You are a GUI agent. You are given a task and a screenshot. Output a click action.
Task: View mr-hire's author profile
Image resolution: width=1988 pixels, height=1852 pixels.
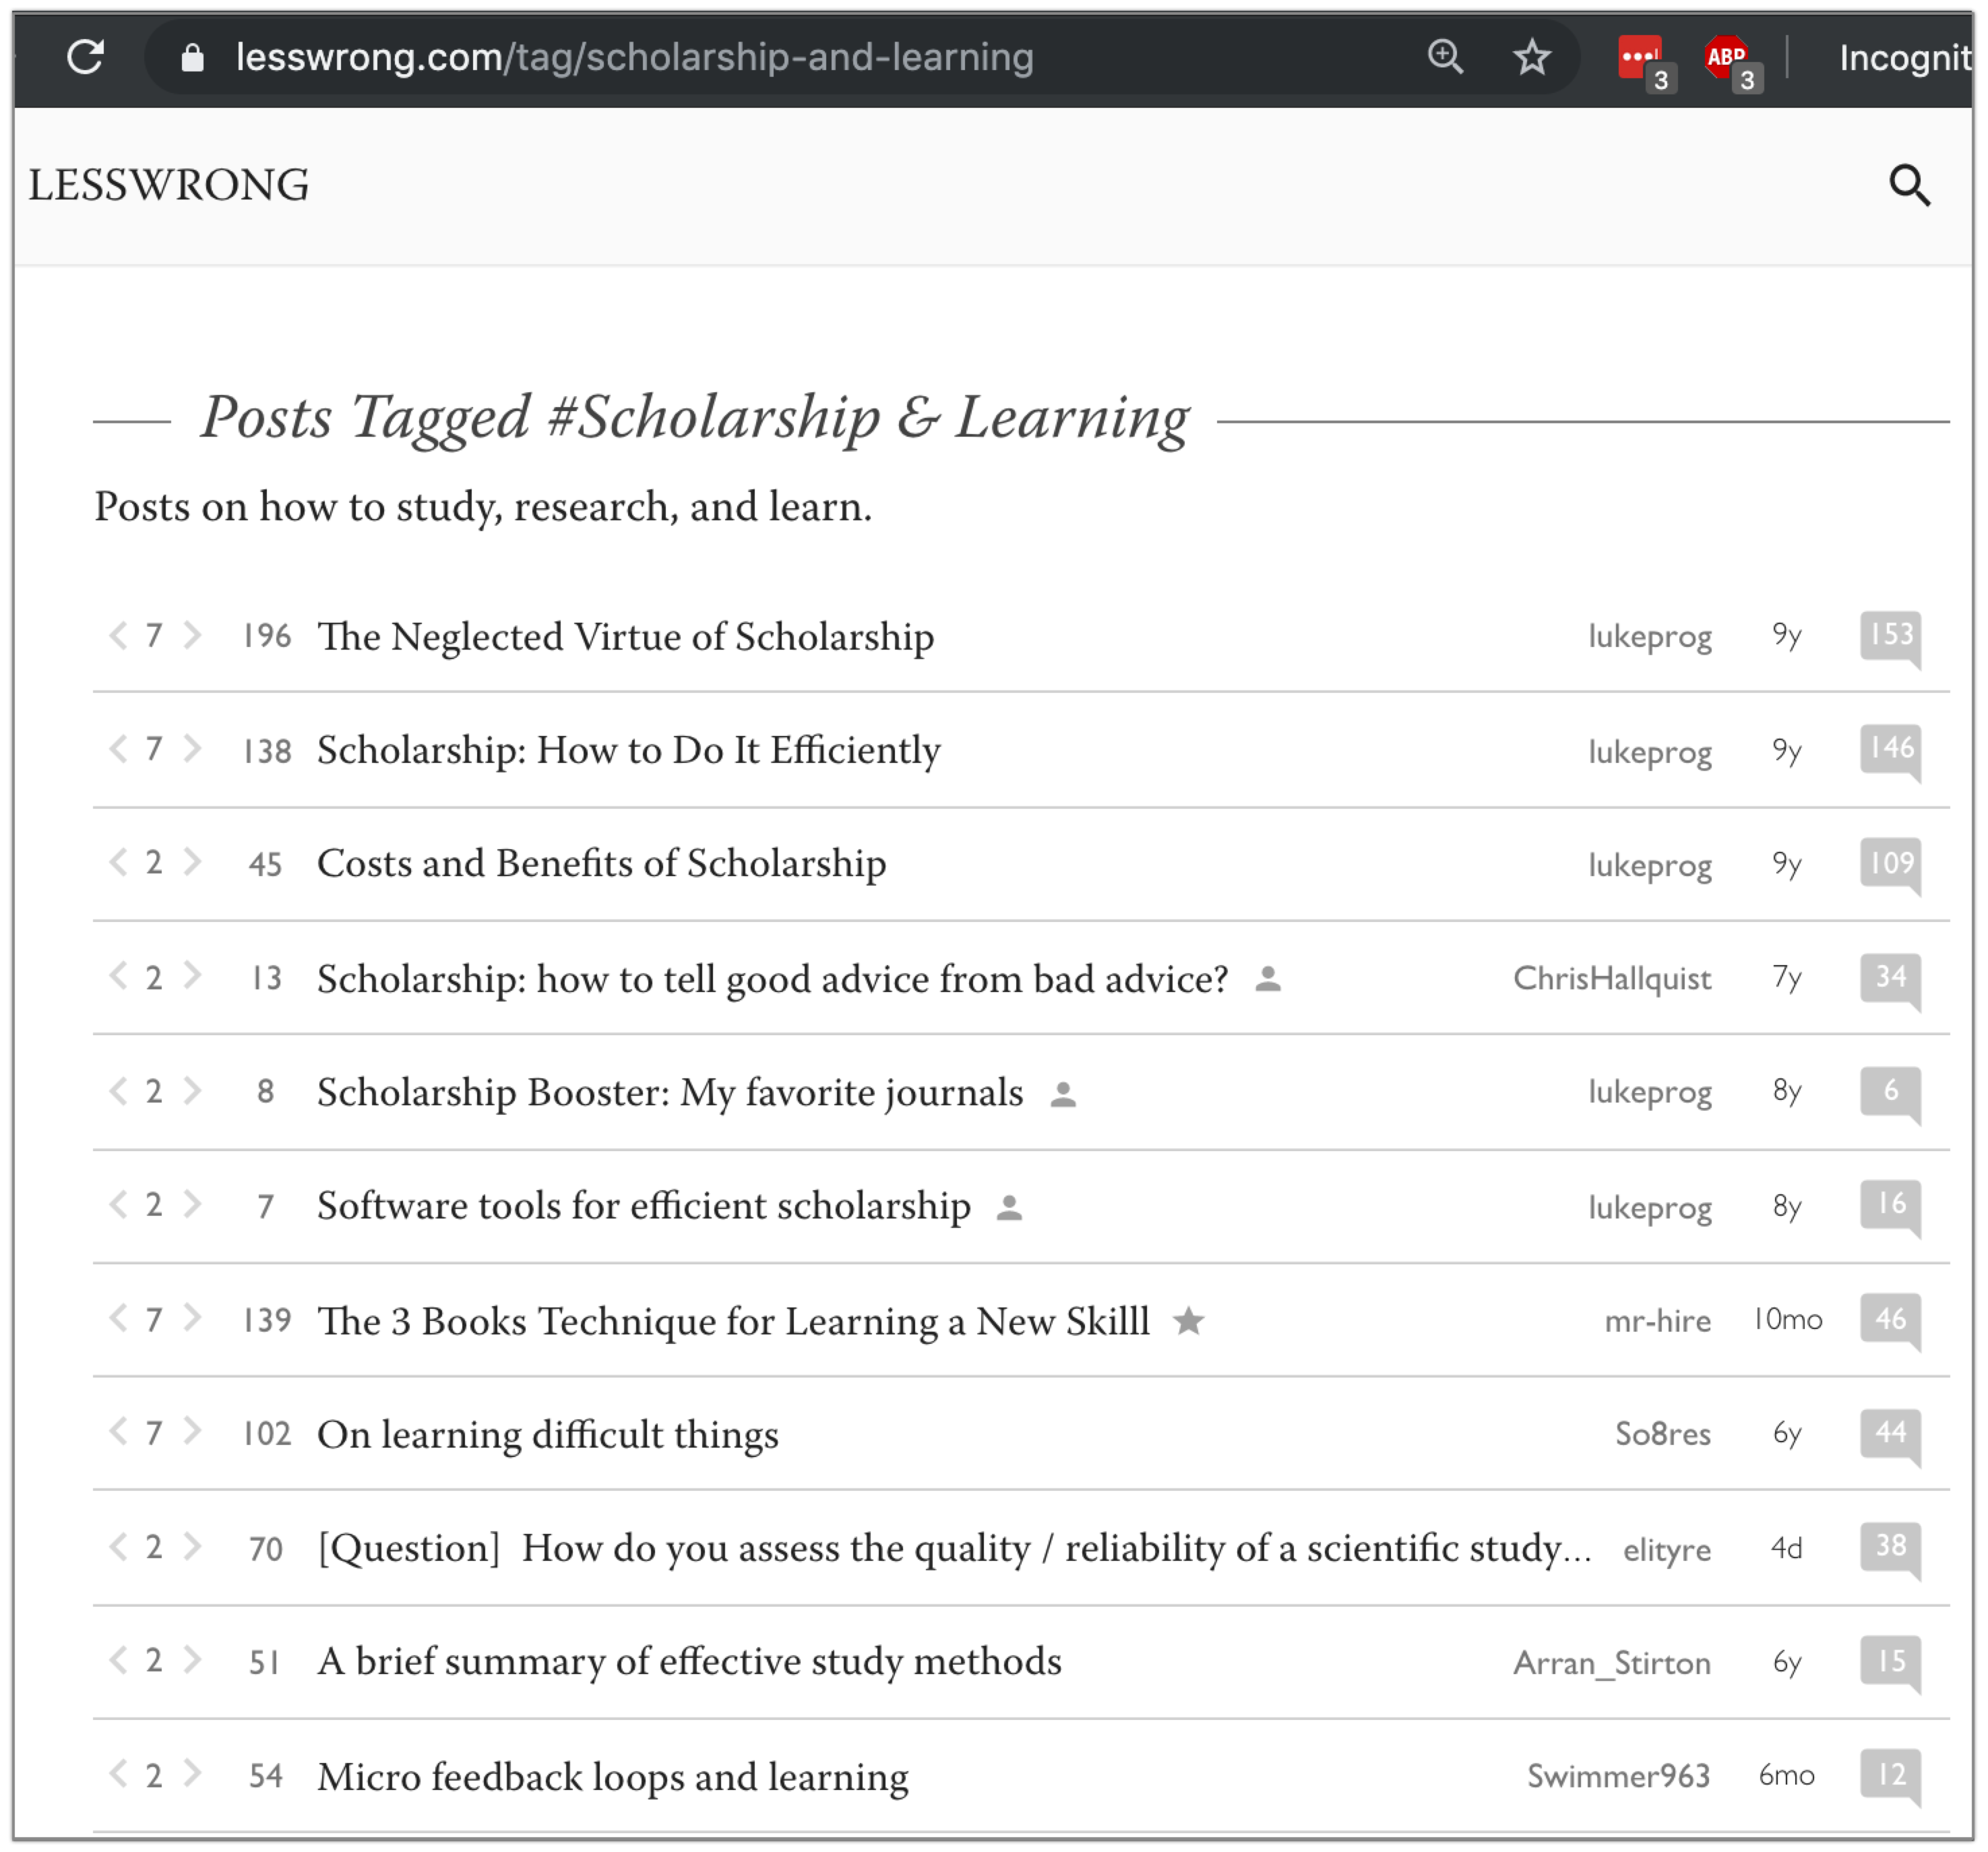point(1657,1321)
